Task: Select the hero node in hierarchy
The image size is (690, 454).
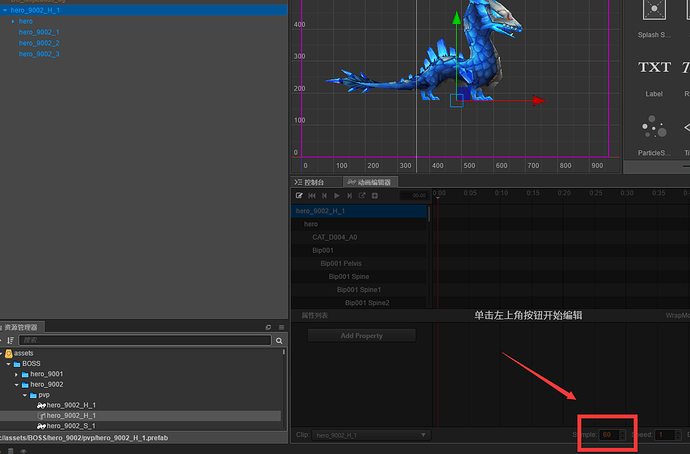Action: click(26, 21)
